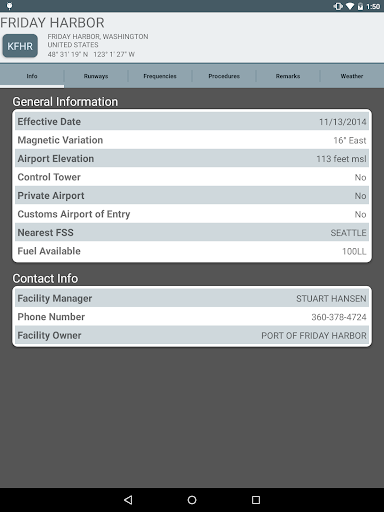This screenshot has width=384, height=512.
Task: Tap the Facility Manager Stuart Hansen row
Action: click(x=192, y=298)
